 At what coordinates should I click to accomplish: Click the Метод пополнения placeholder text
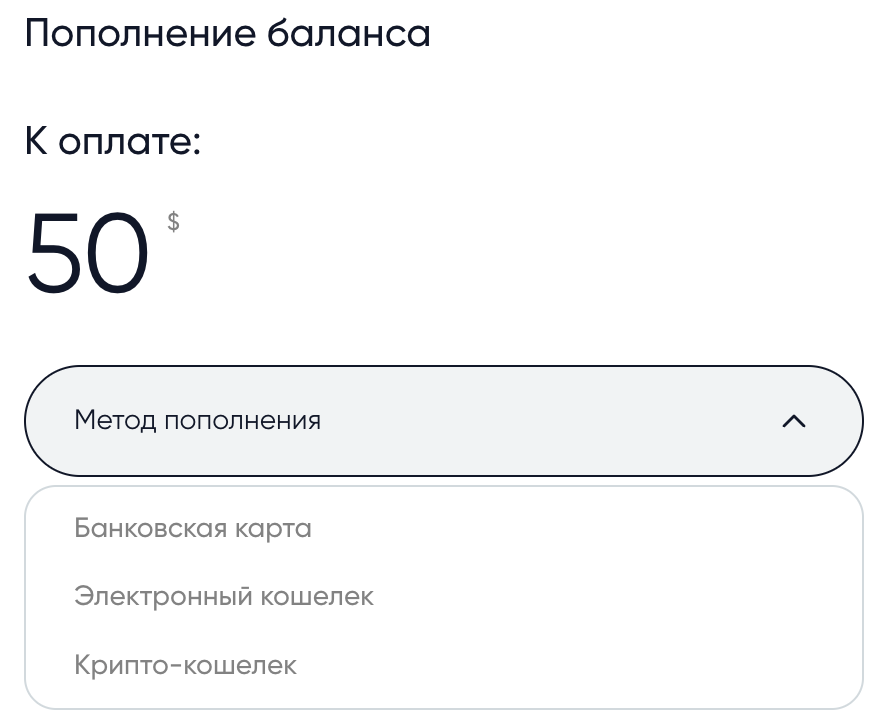click(198, 420)
